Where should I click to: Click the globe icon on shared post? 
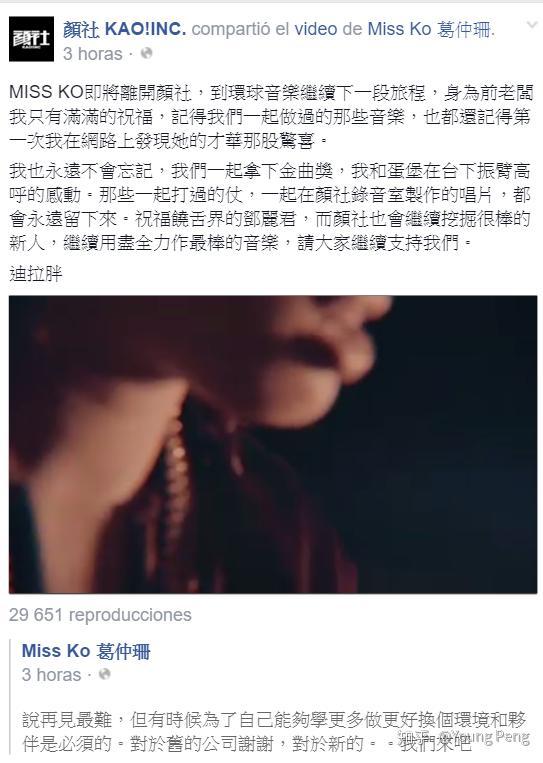pyautogui.click(x=105, y=674)
